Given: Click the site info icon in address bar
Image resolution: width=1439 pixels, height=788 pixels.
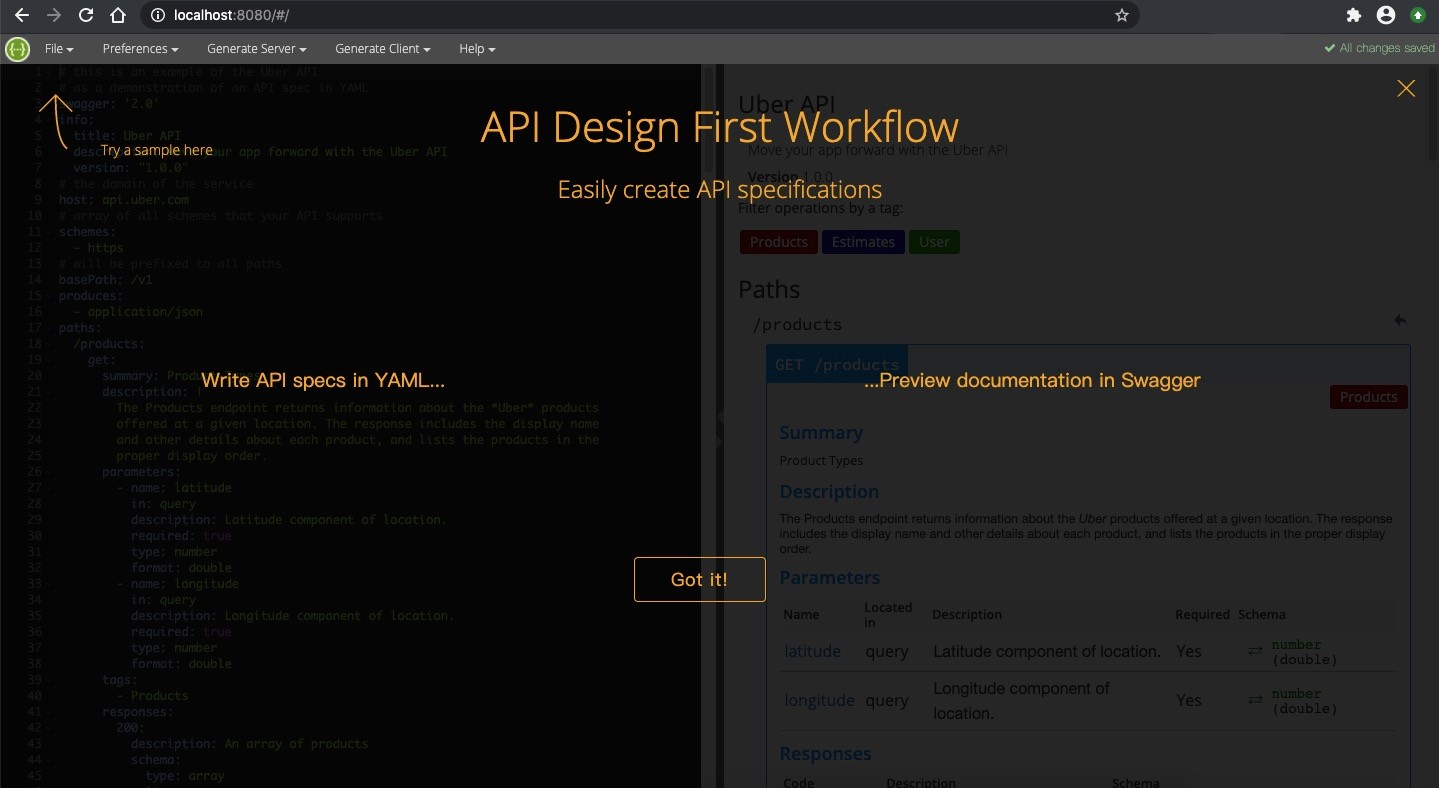Looking at the screenshot, I should [158, 15].
